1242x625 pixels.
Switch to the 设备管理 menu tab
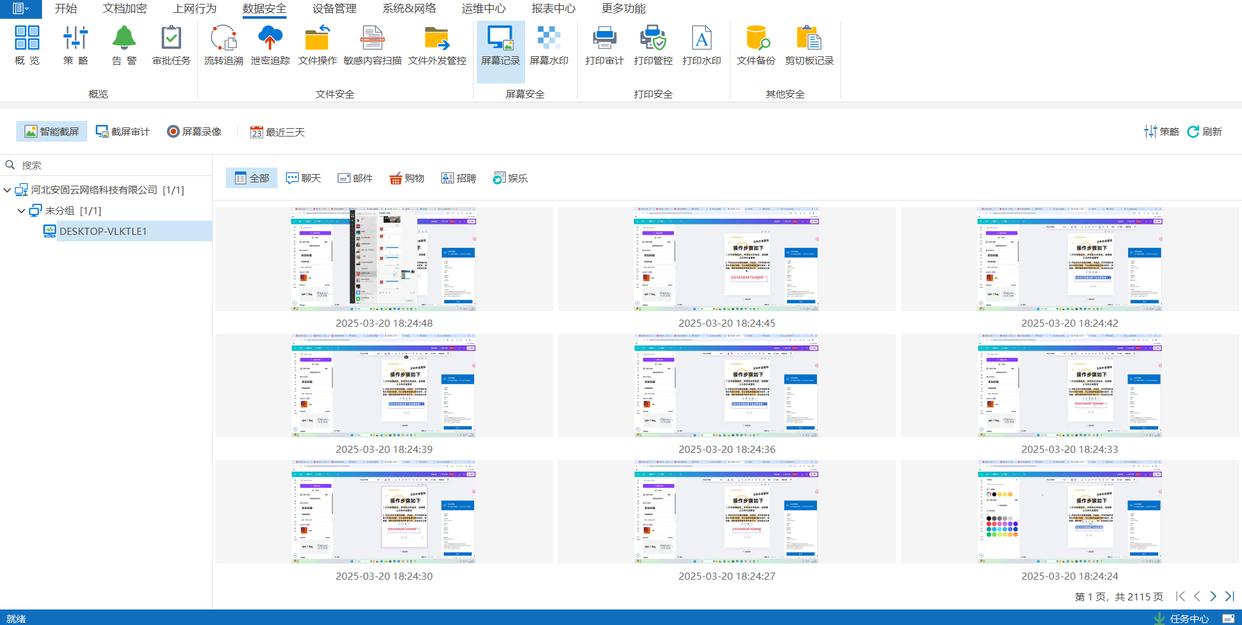coord(334,9)
